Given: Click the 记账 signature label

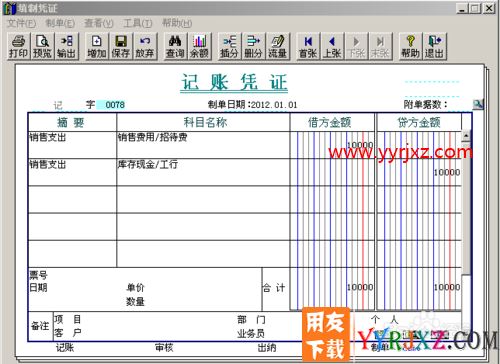Looking at the screenshot, I should (x=65, y=348).
